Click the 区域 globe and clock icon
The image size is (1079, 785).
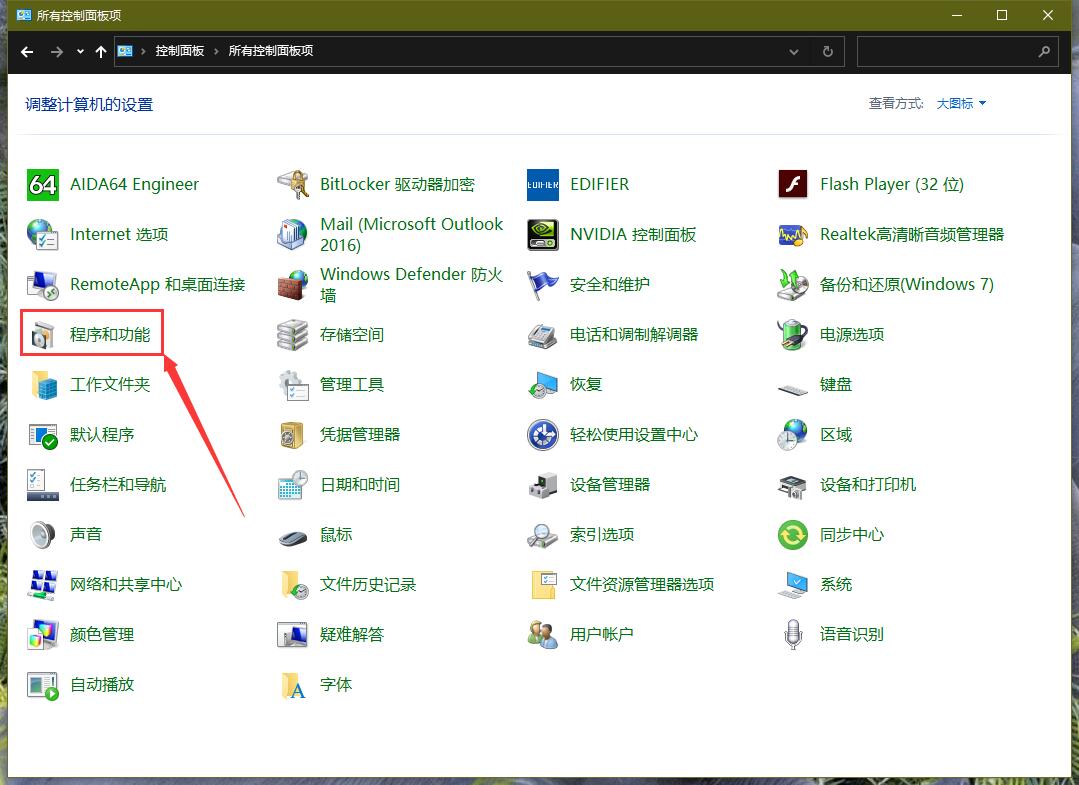tap(792, 435)
